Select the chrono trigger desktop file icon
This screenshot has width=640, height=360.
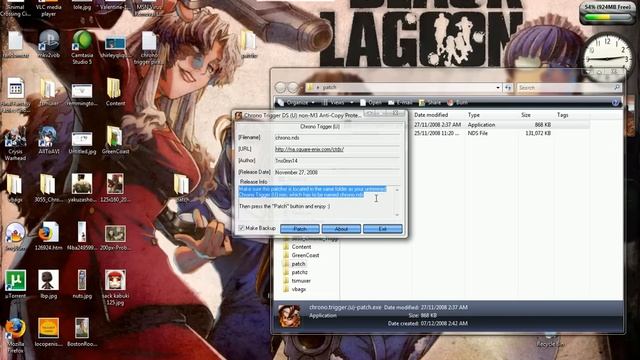[x=149, y=47]
